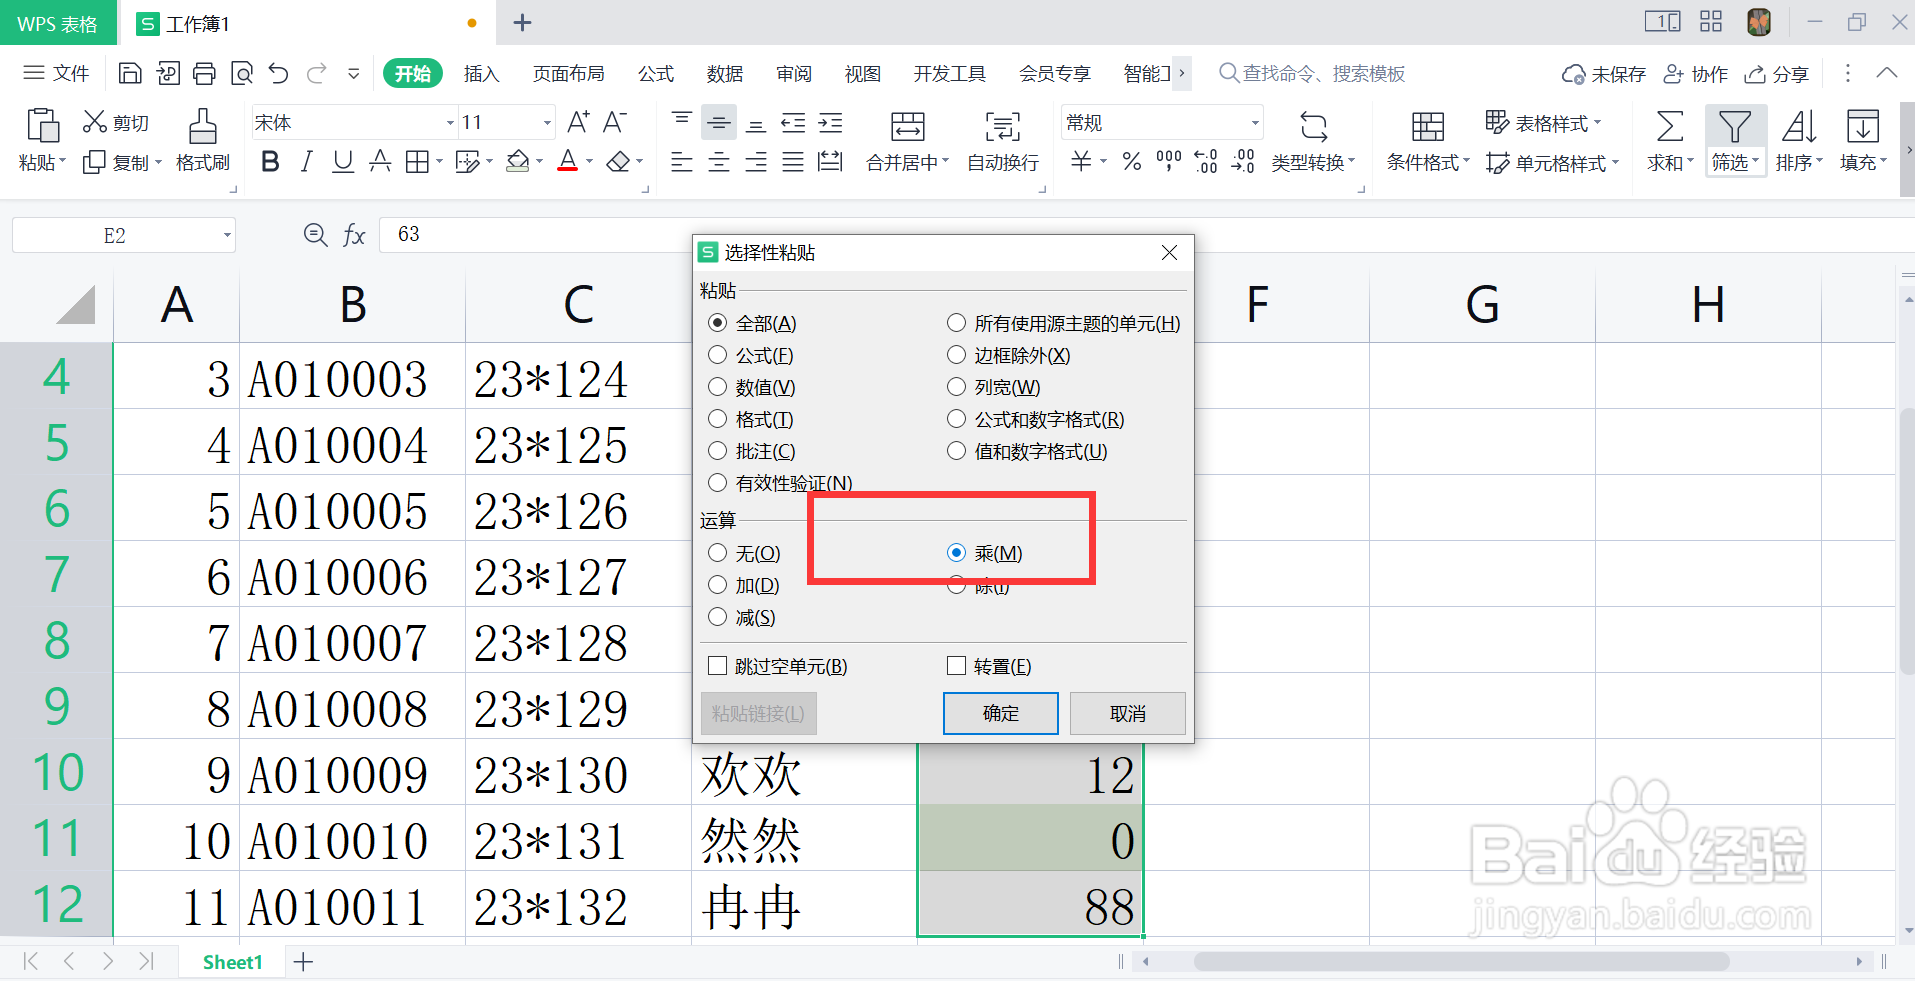Click the Merge and Center (合并居中) icon
Image resolution: width=1915 pixels, height=981 pixels.
(x=908, y=127)
